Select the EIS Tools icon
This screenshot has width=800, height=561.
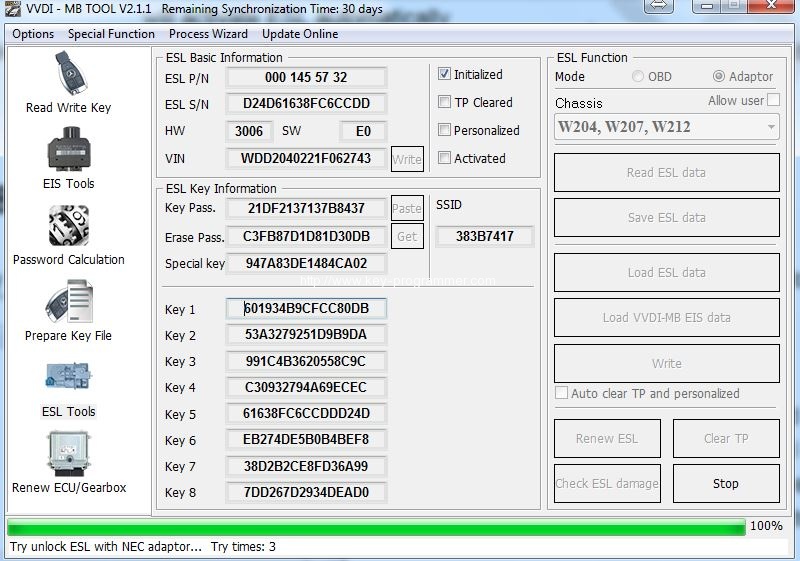tap(68, 152)
